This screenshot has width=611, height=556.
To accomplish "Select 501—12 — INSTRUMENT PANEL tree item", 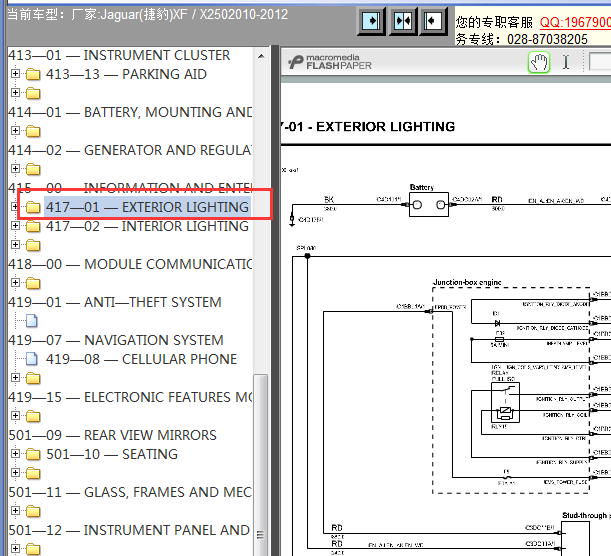I will click(129, 530).
